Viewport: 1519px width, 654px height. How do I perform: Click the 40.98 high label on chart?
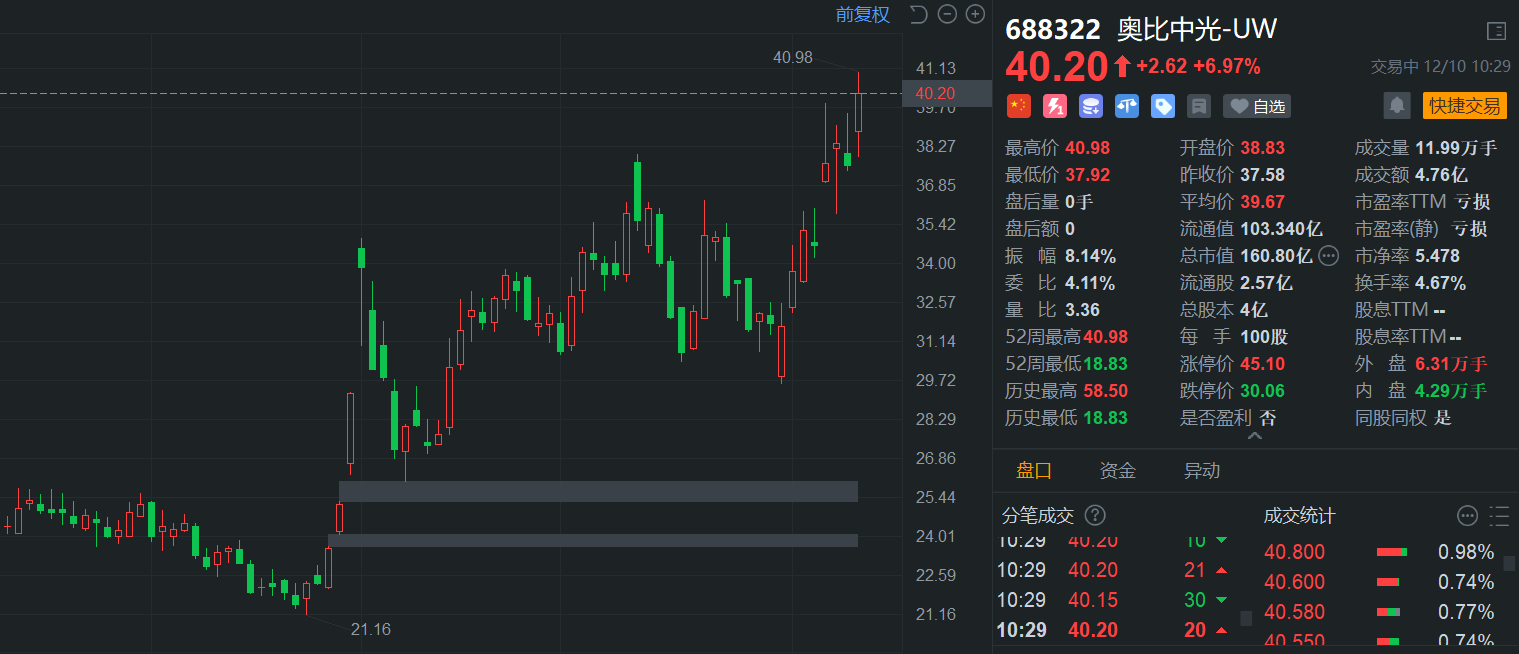793,58
